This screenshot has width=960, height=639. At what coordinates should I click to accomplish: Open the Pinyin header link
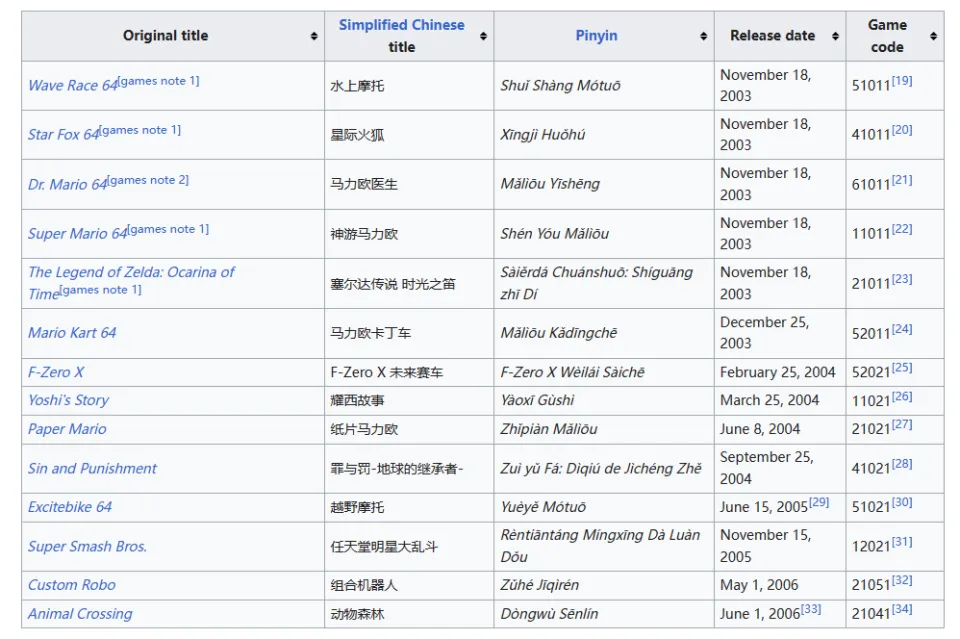pos(596,36)
